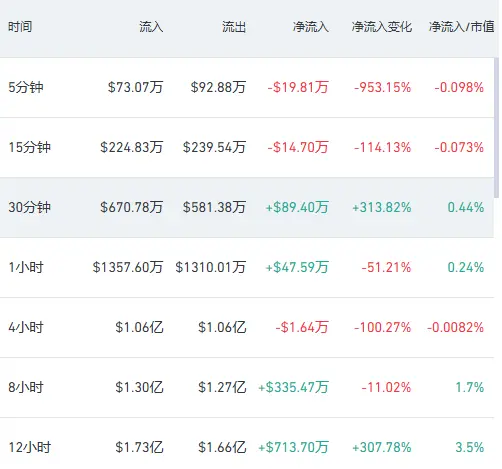Sort by the 净流入/市值 column header
502x469 pixels.
[x=461, y=27]
